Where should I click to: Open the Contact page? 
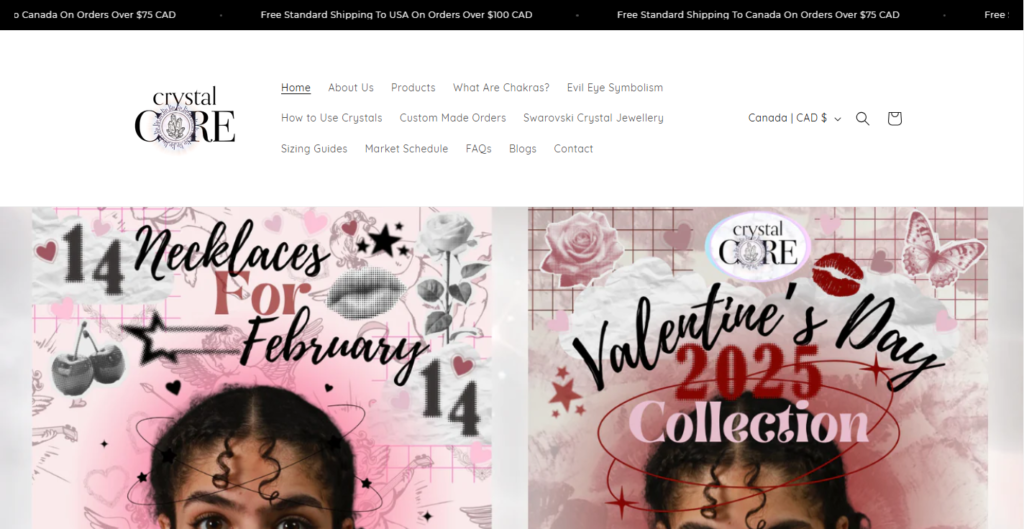point(573,149)
